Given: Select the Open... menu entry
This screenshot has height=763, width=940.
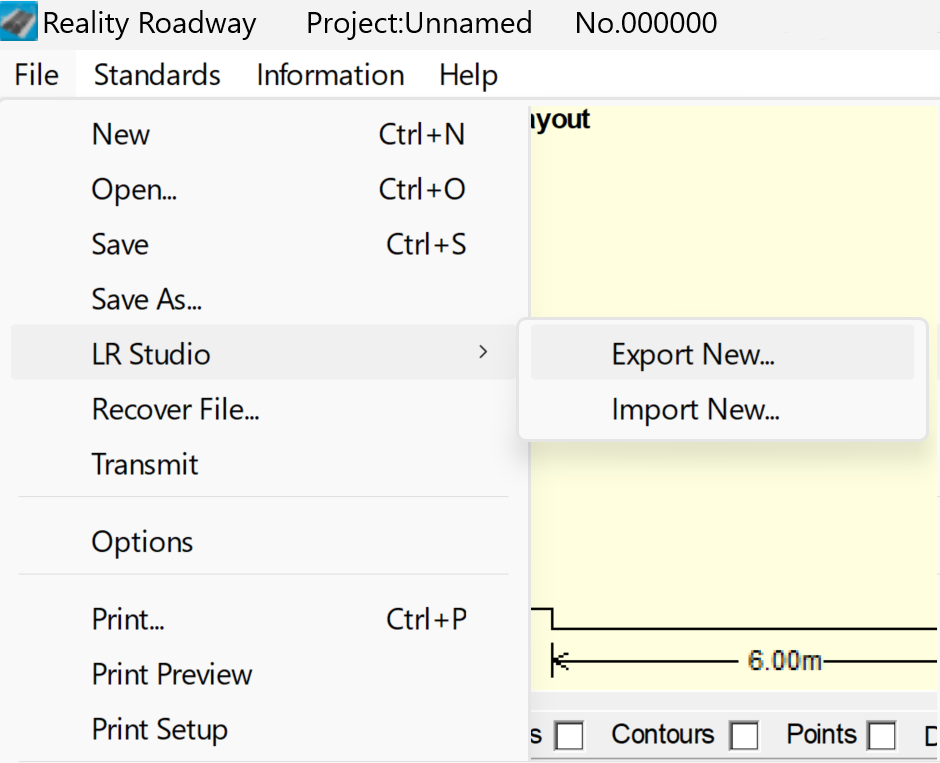Looking at the screenshot, I should click(134, 189).
